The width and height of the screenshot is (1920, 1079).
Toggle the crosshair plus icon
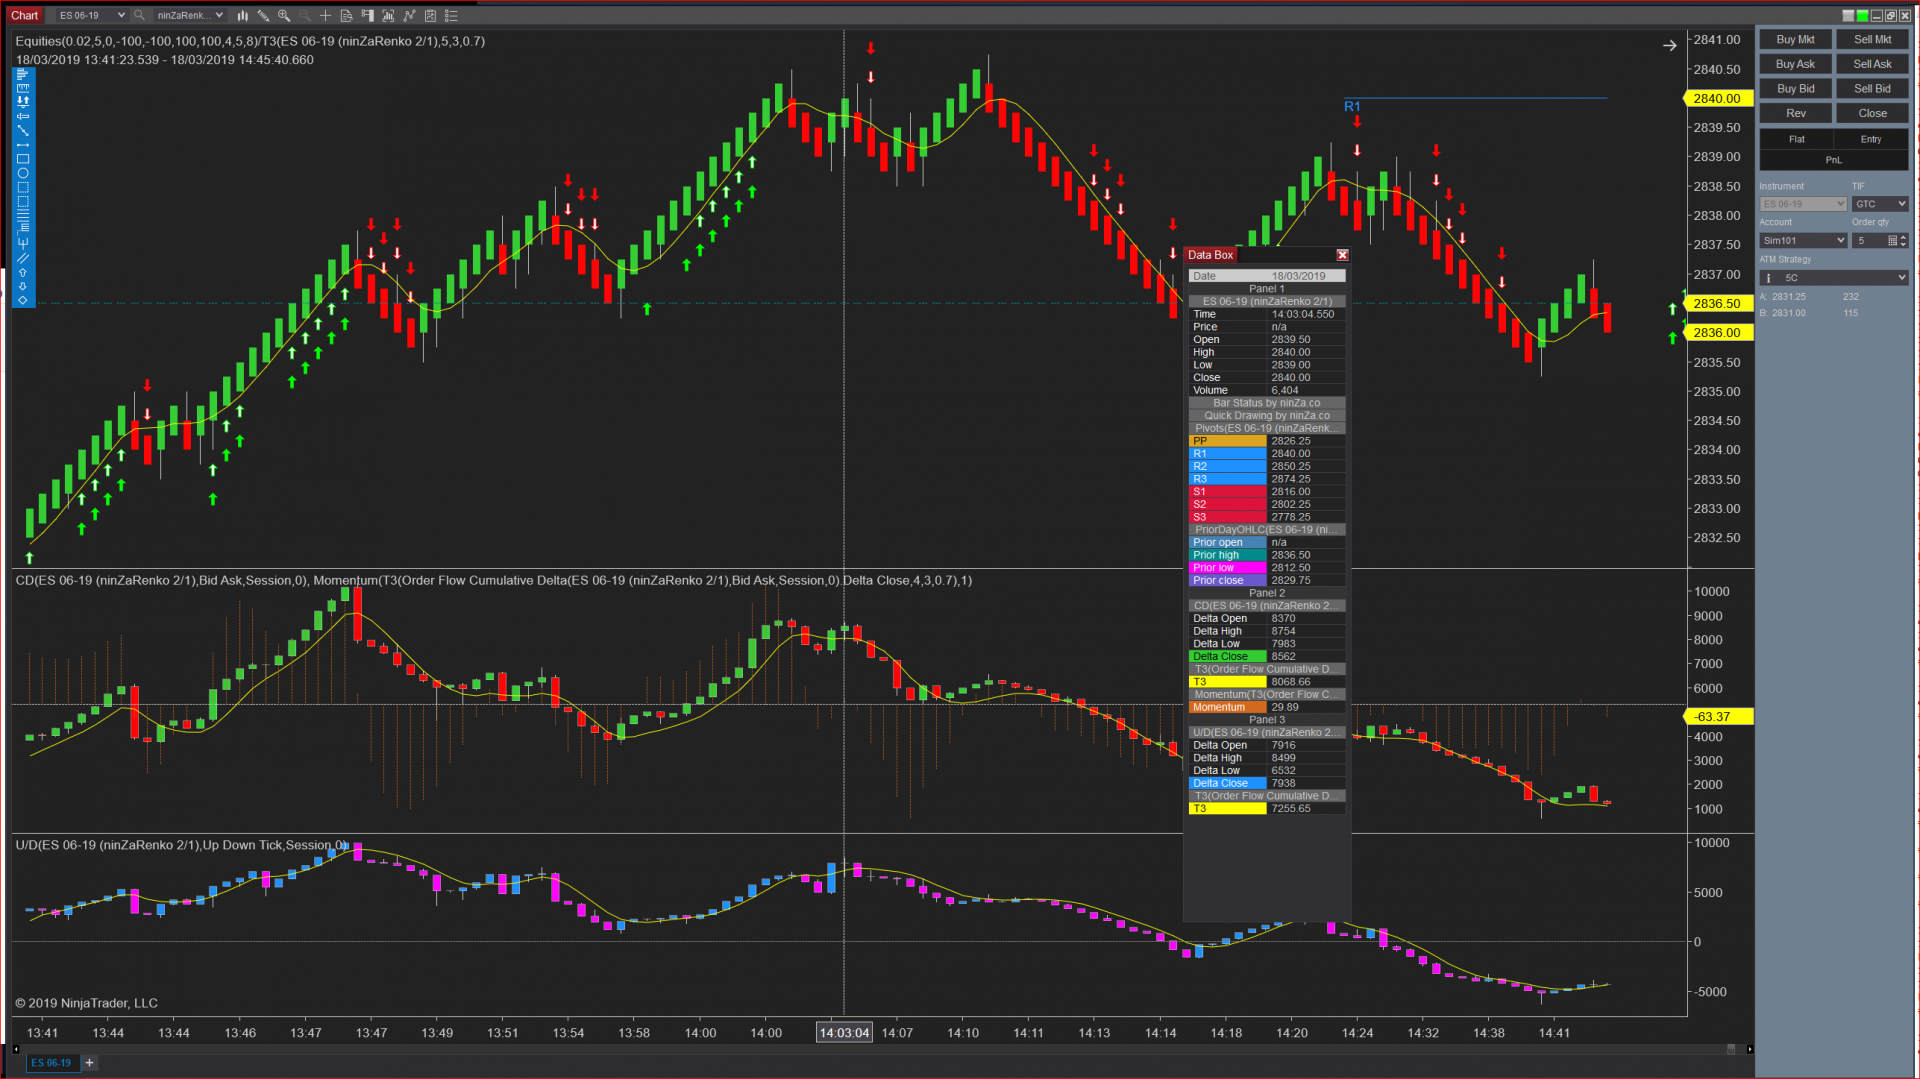[x=325, y=15]
